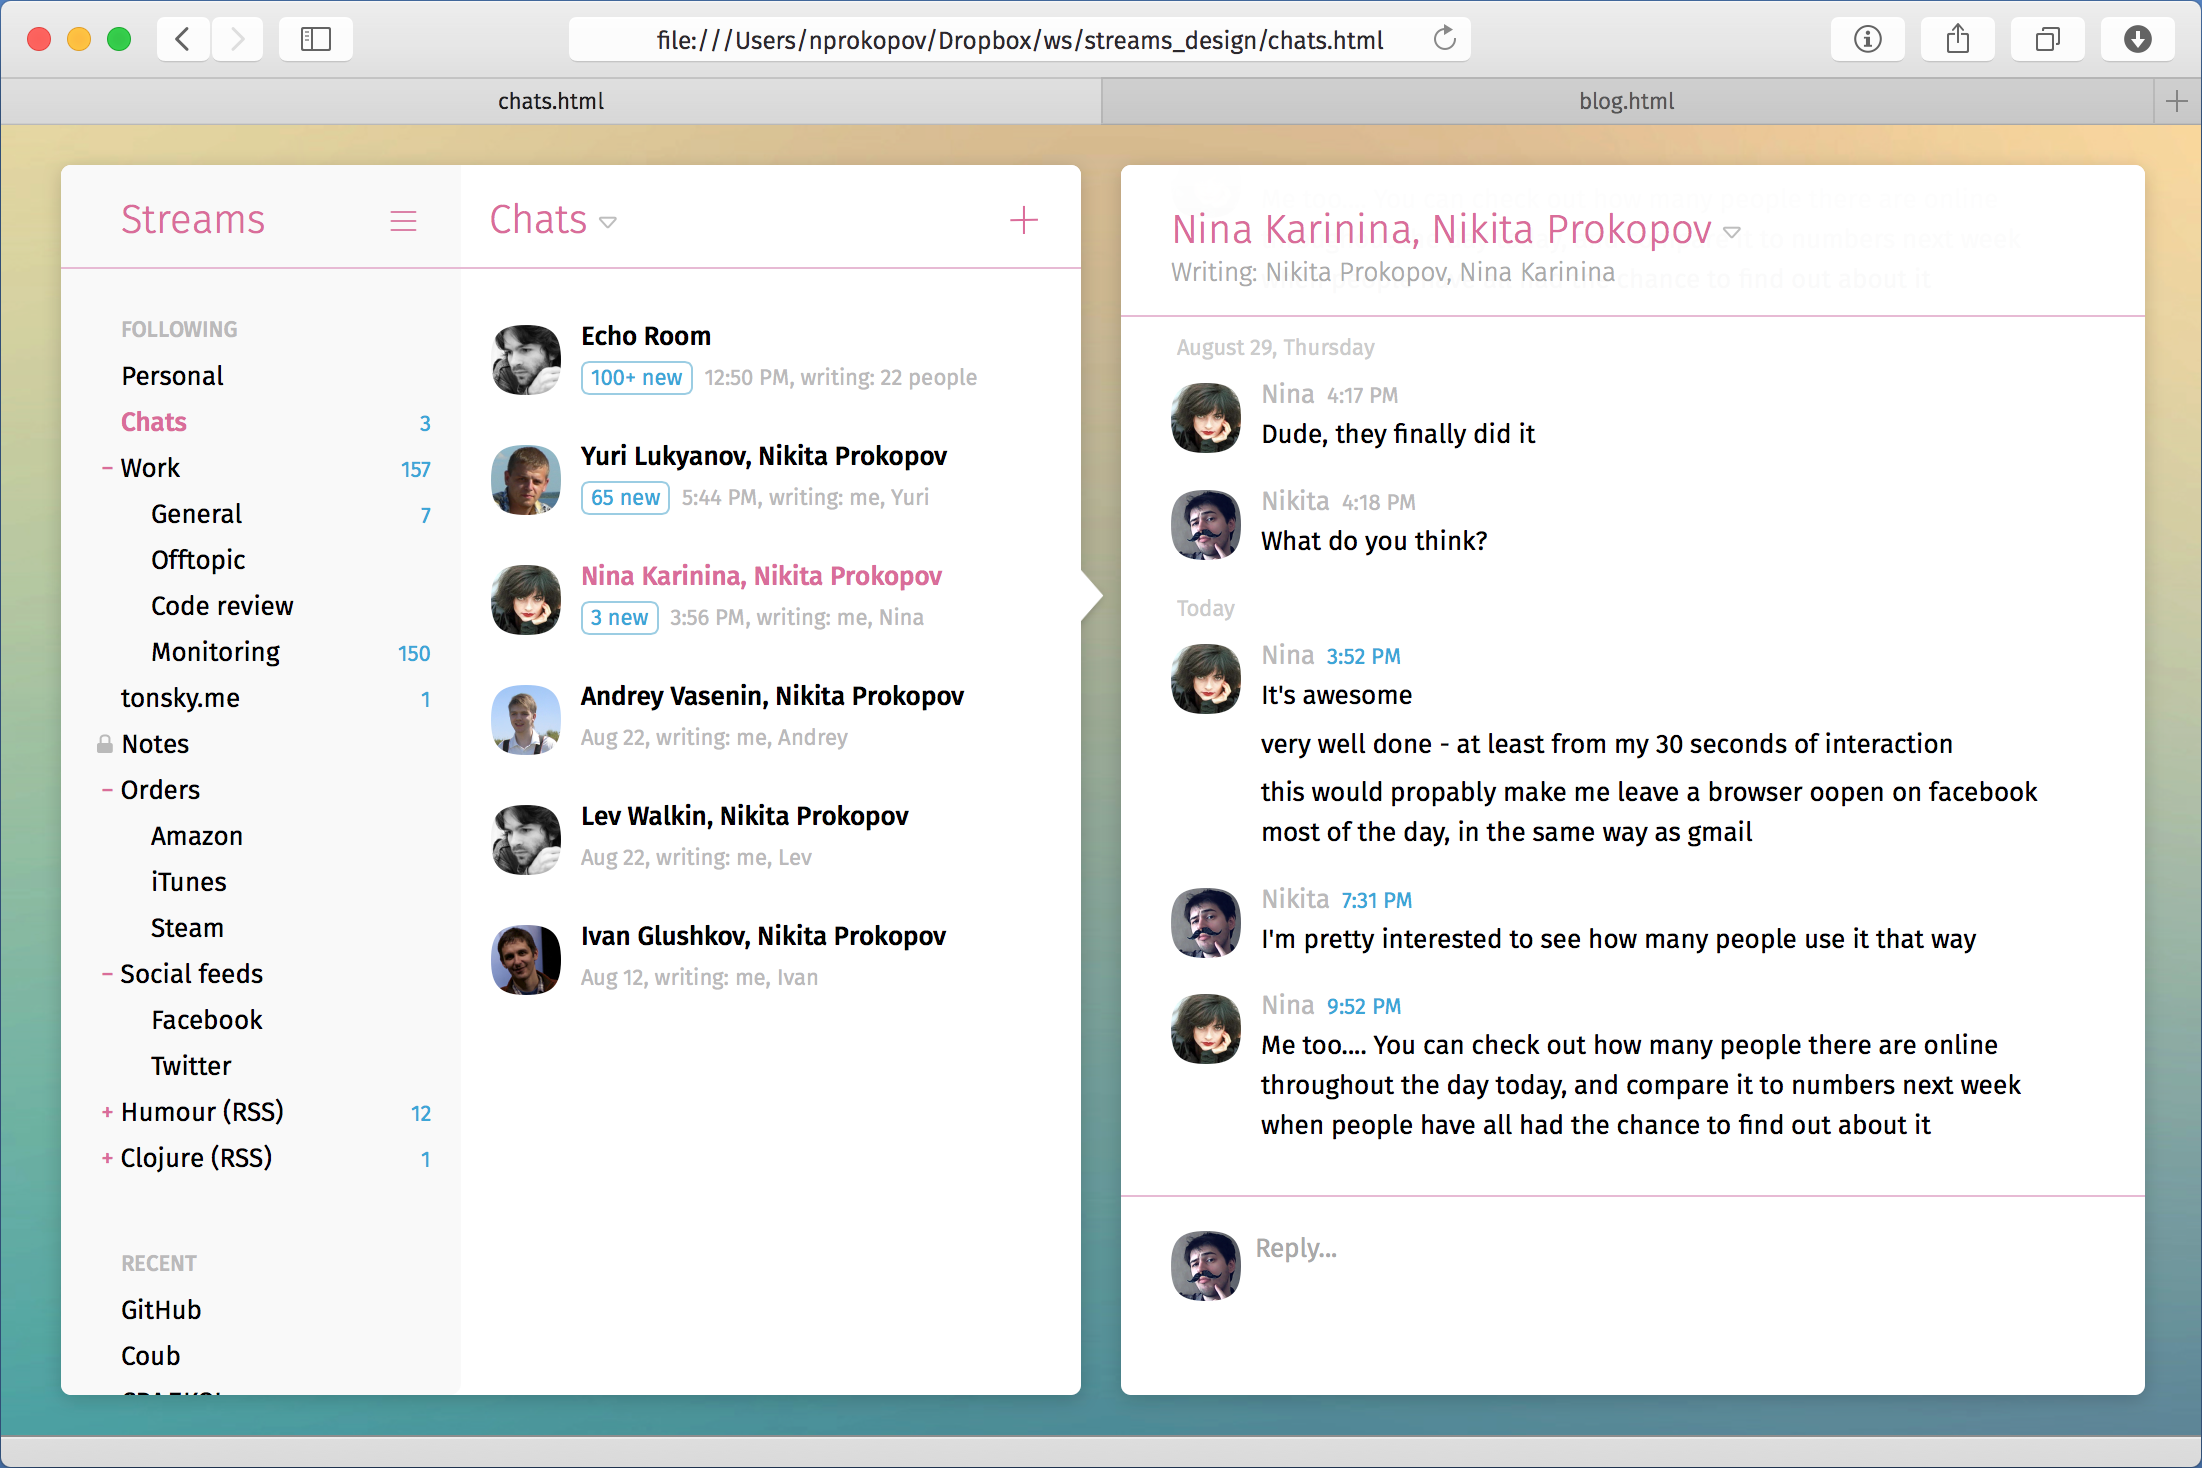
Task: Click the plus icon to start new chat
Action: tap(1023, 220)
